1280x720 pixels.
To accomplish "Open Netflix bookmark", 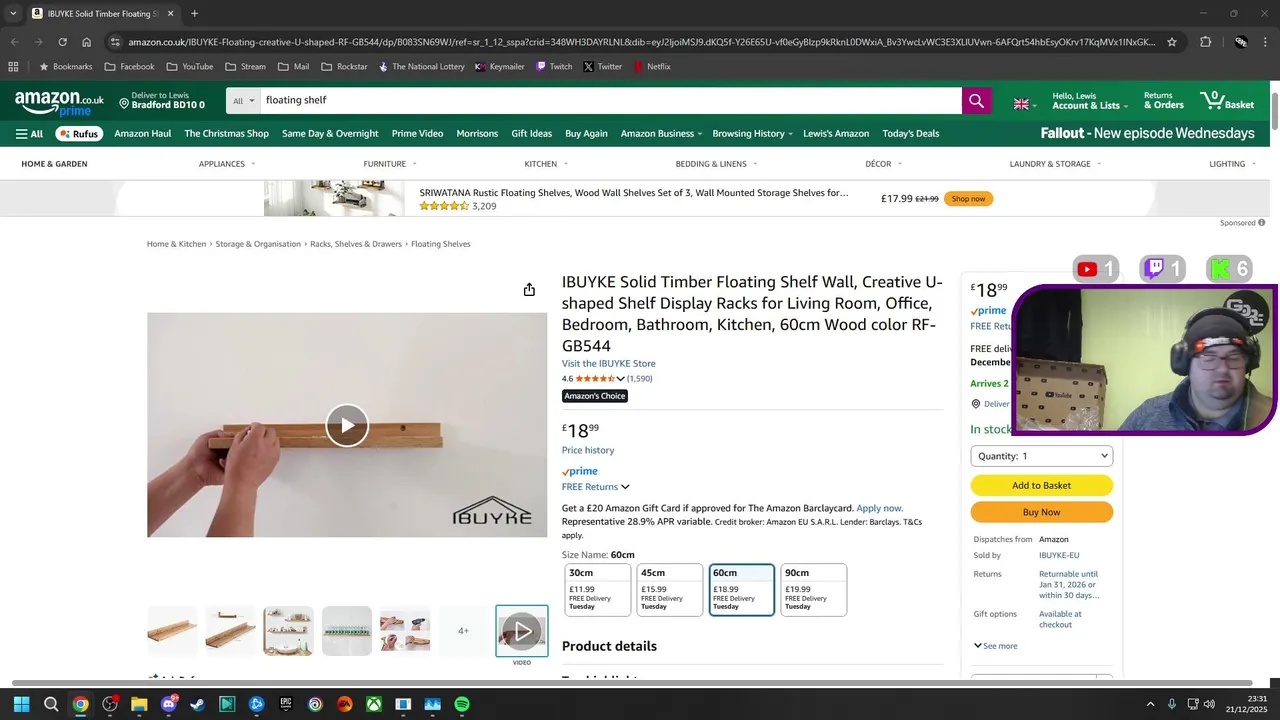I will tap(650, 67).
